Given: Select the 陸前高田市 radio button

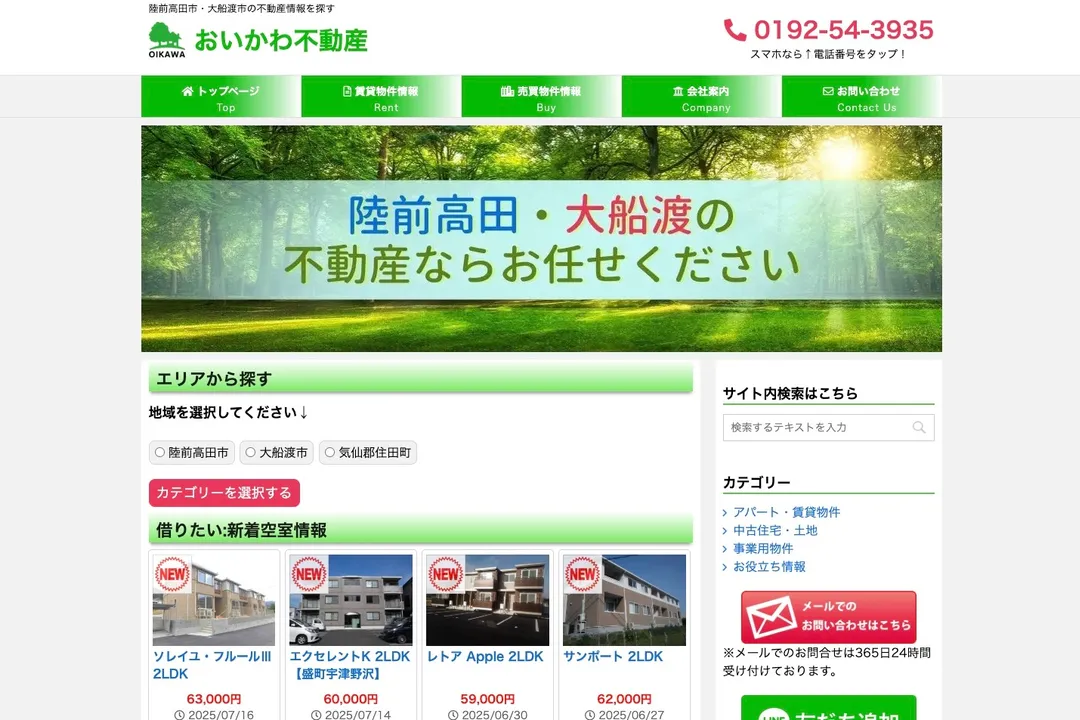Looking at the screenshot, I should [159, 453].
